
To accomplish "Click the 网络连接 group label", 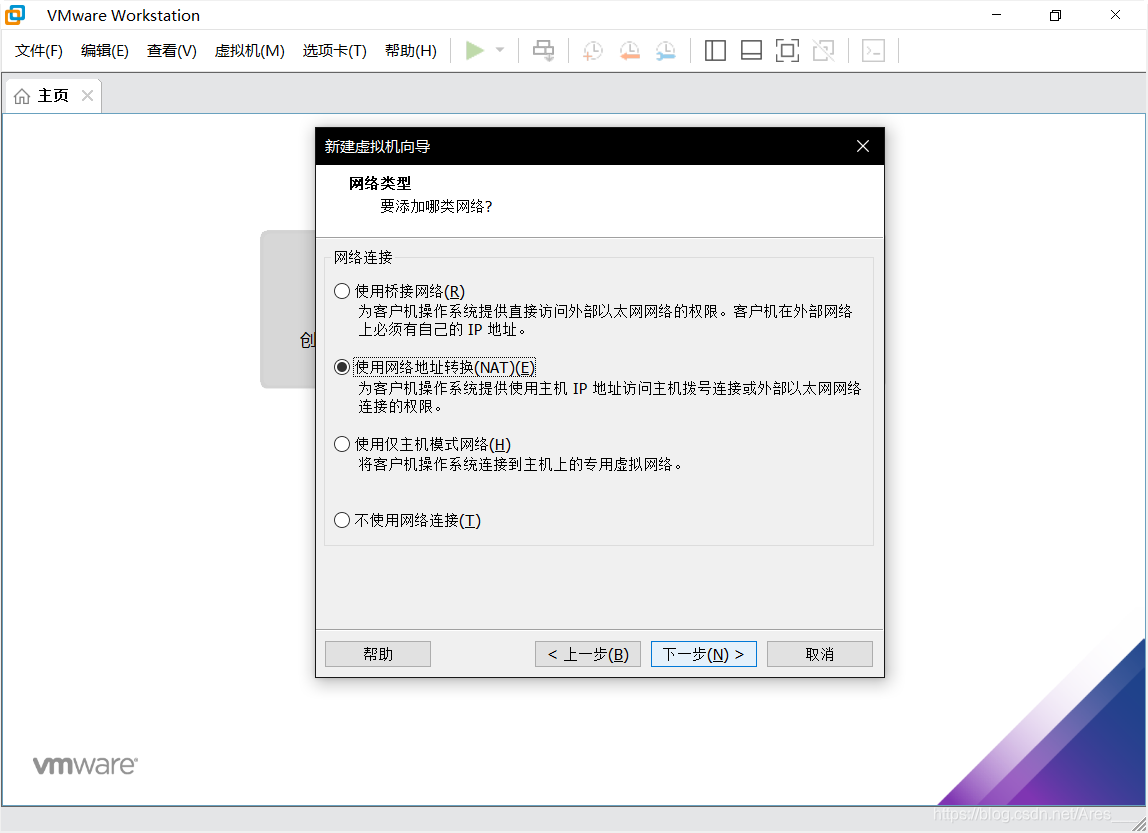I will pos(363,258).
